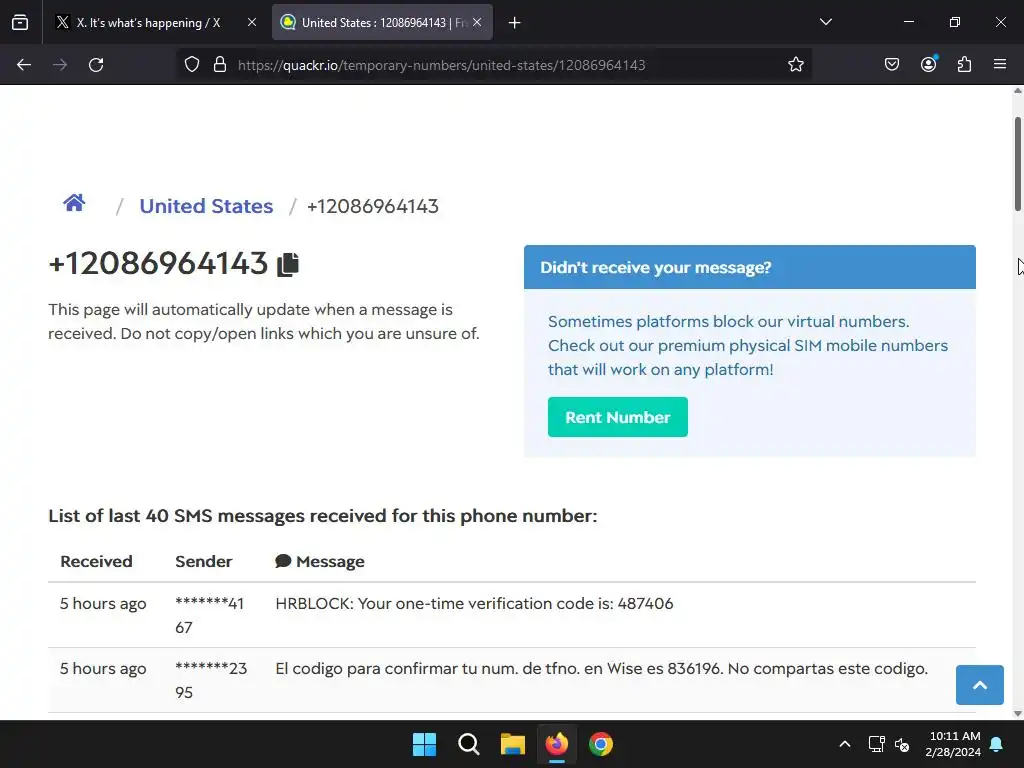
Task: Open the United States breadcrumb link
Action: point(206,206)
